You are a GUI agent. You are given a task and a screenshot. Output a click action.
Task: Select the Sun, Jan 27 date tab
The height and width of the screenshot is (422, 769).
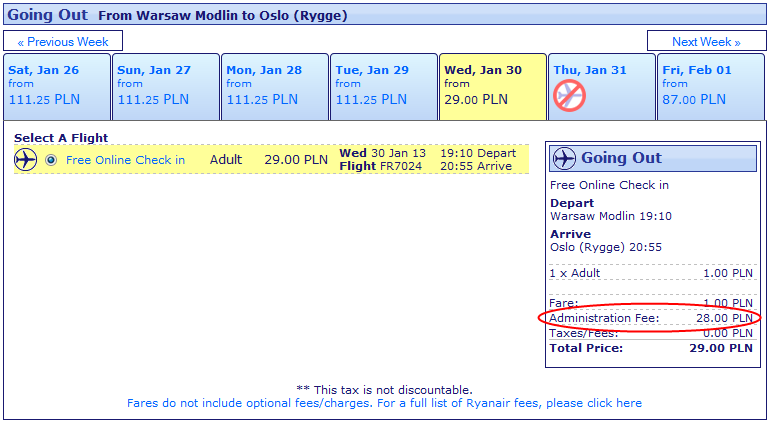click(x=166, y=85)
